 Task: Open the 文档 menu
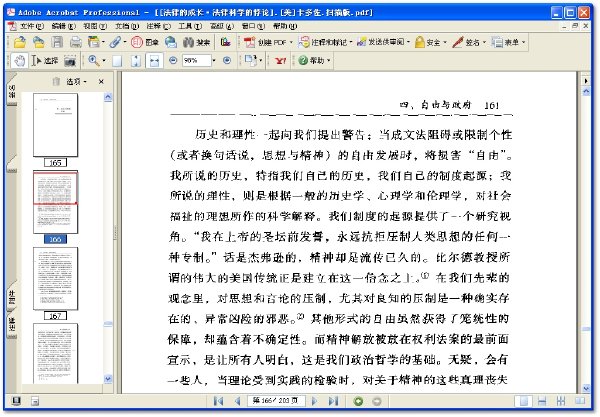(x=127, y=26)
